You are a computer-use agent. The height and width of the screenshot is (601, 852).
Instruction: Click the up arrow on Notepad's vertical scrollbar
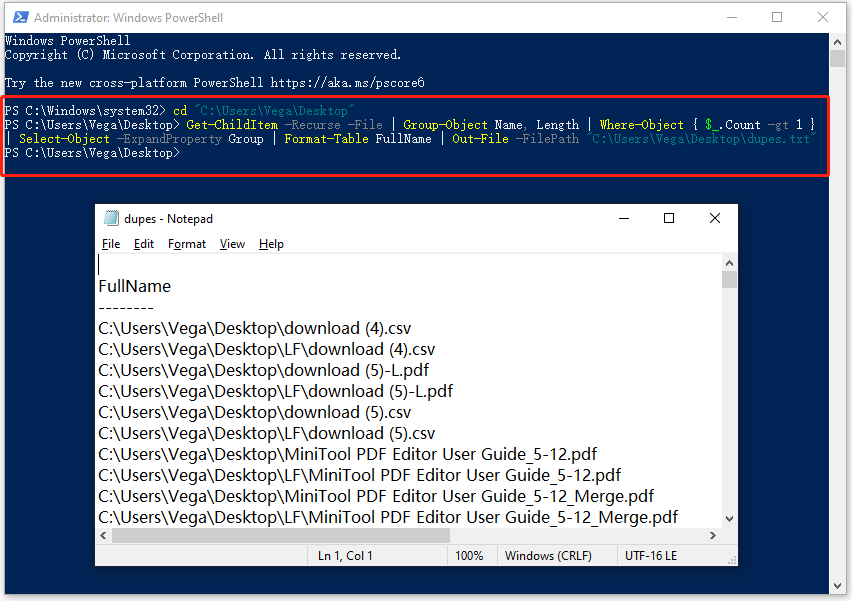(x=729, y=264)
